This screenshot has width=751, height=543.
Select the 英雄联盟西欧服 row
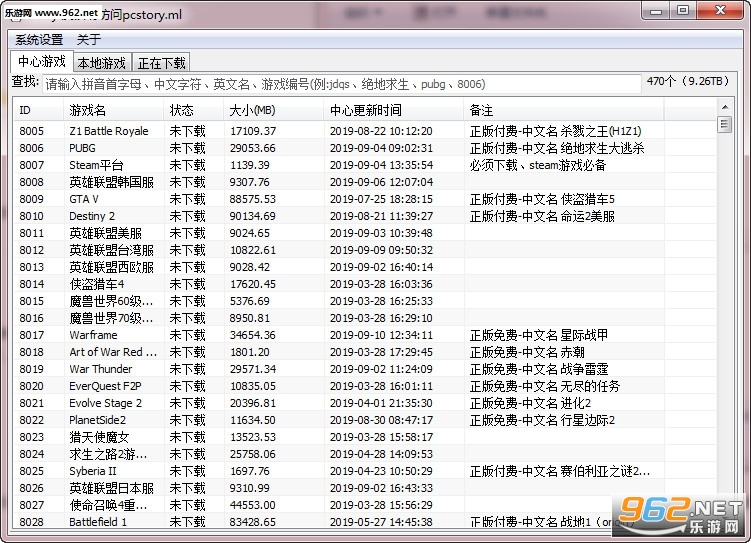pyautogui.click(x=365, y=267)
